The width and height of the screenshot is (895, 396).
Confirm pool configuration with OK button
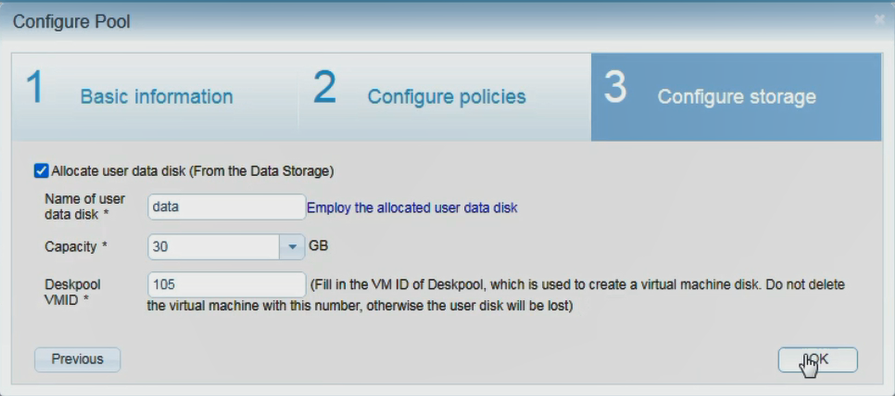(817, 359)
